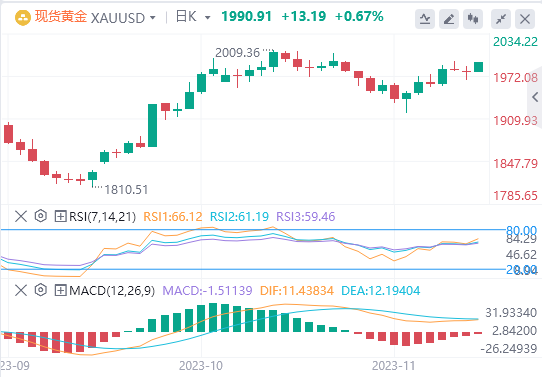Open MACD indicator settings gear
The image size is (542, 377).
pos(41,290)
